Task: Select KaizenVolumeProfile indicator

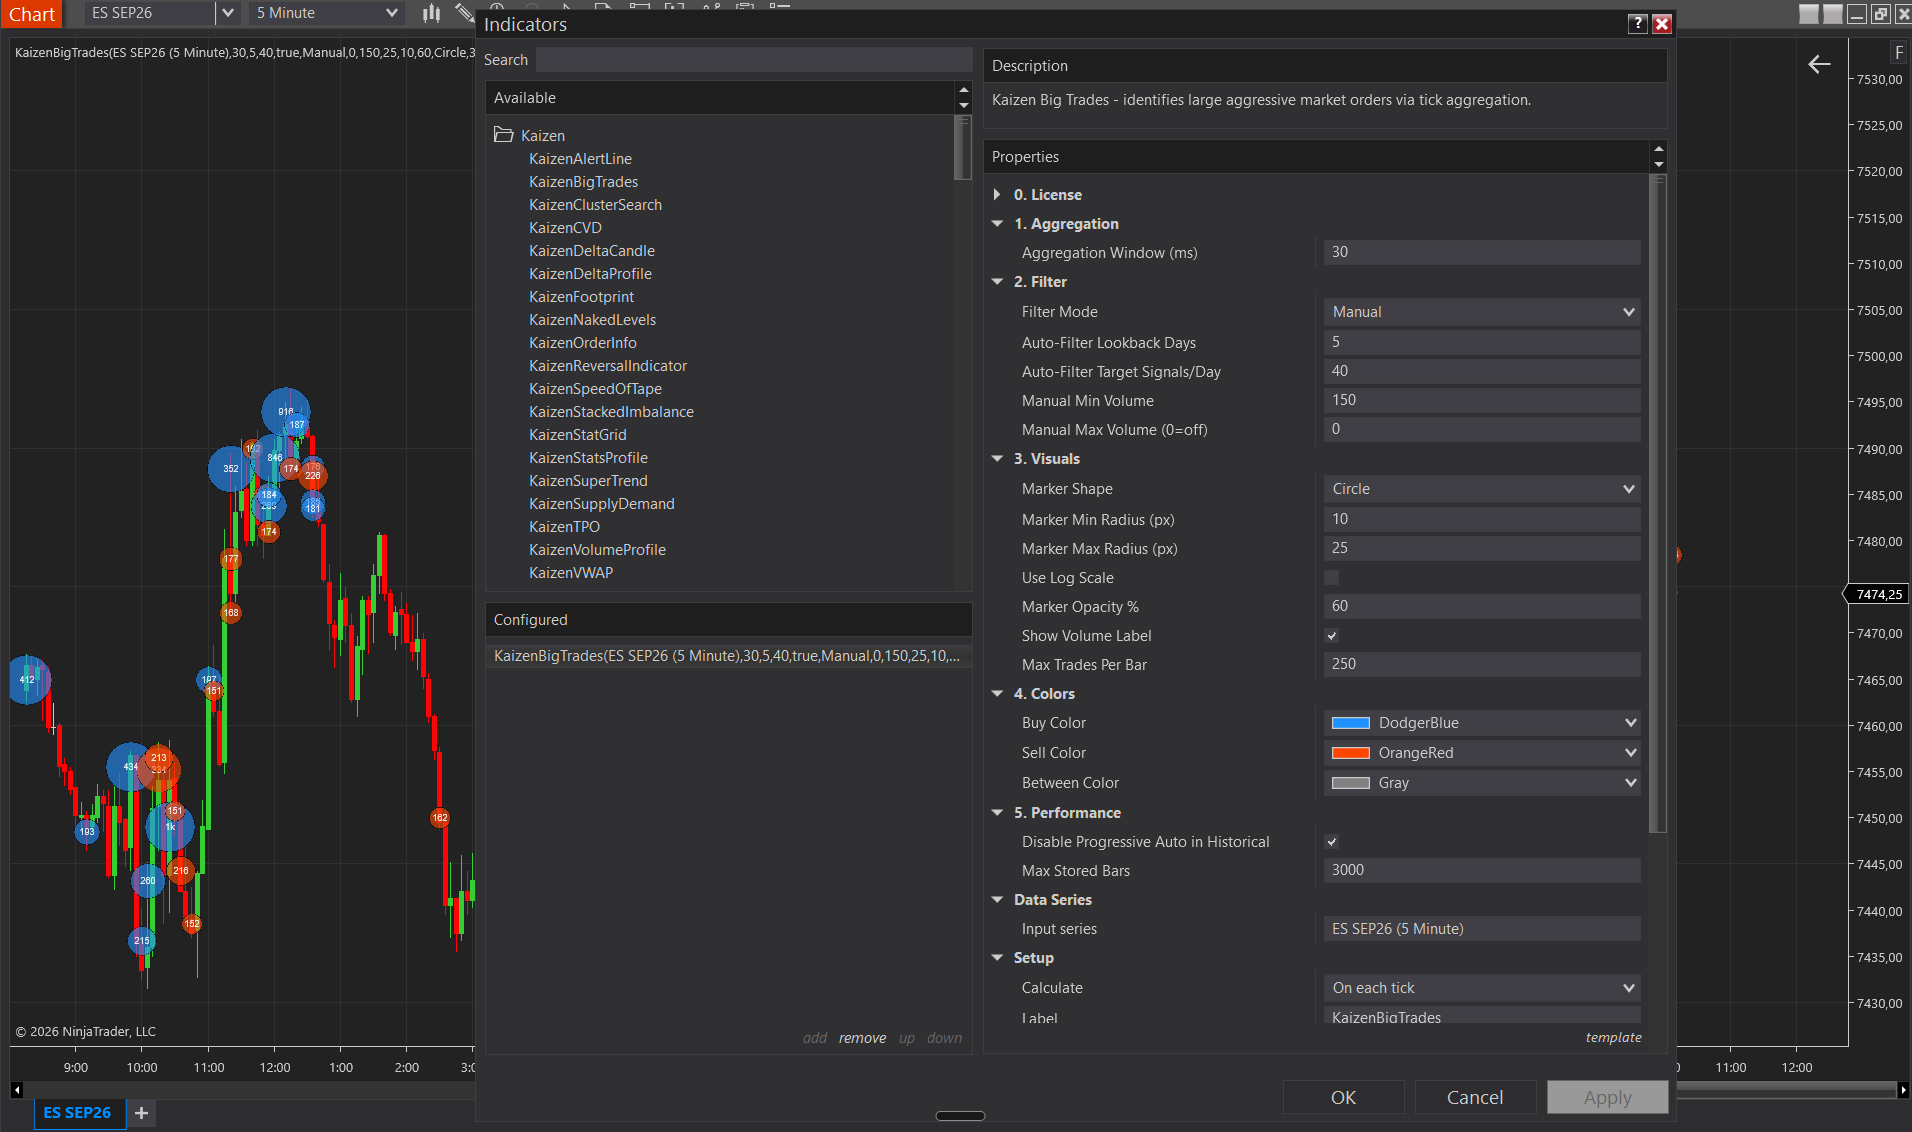Action: [597, 550]
